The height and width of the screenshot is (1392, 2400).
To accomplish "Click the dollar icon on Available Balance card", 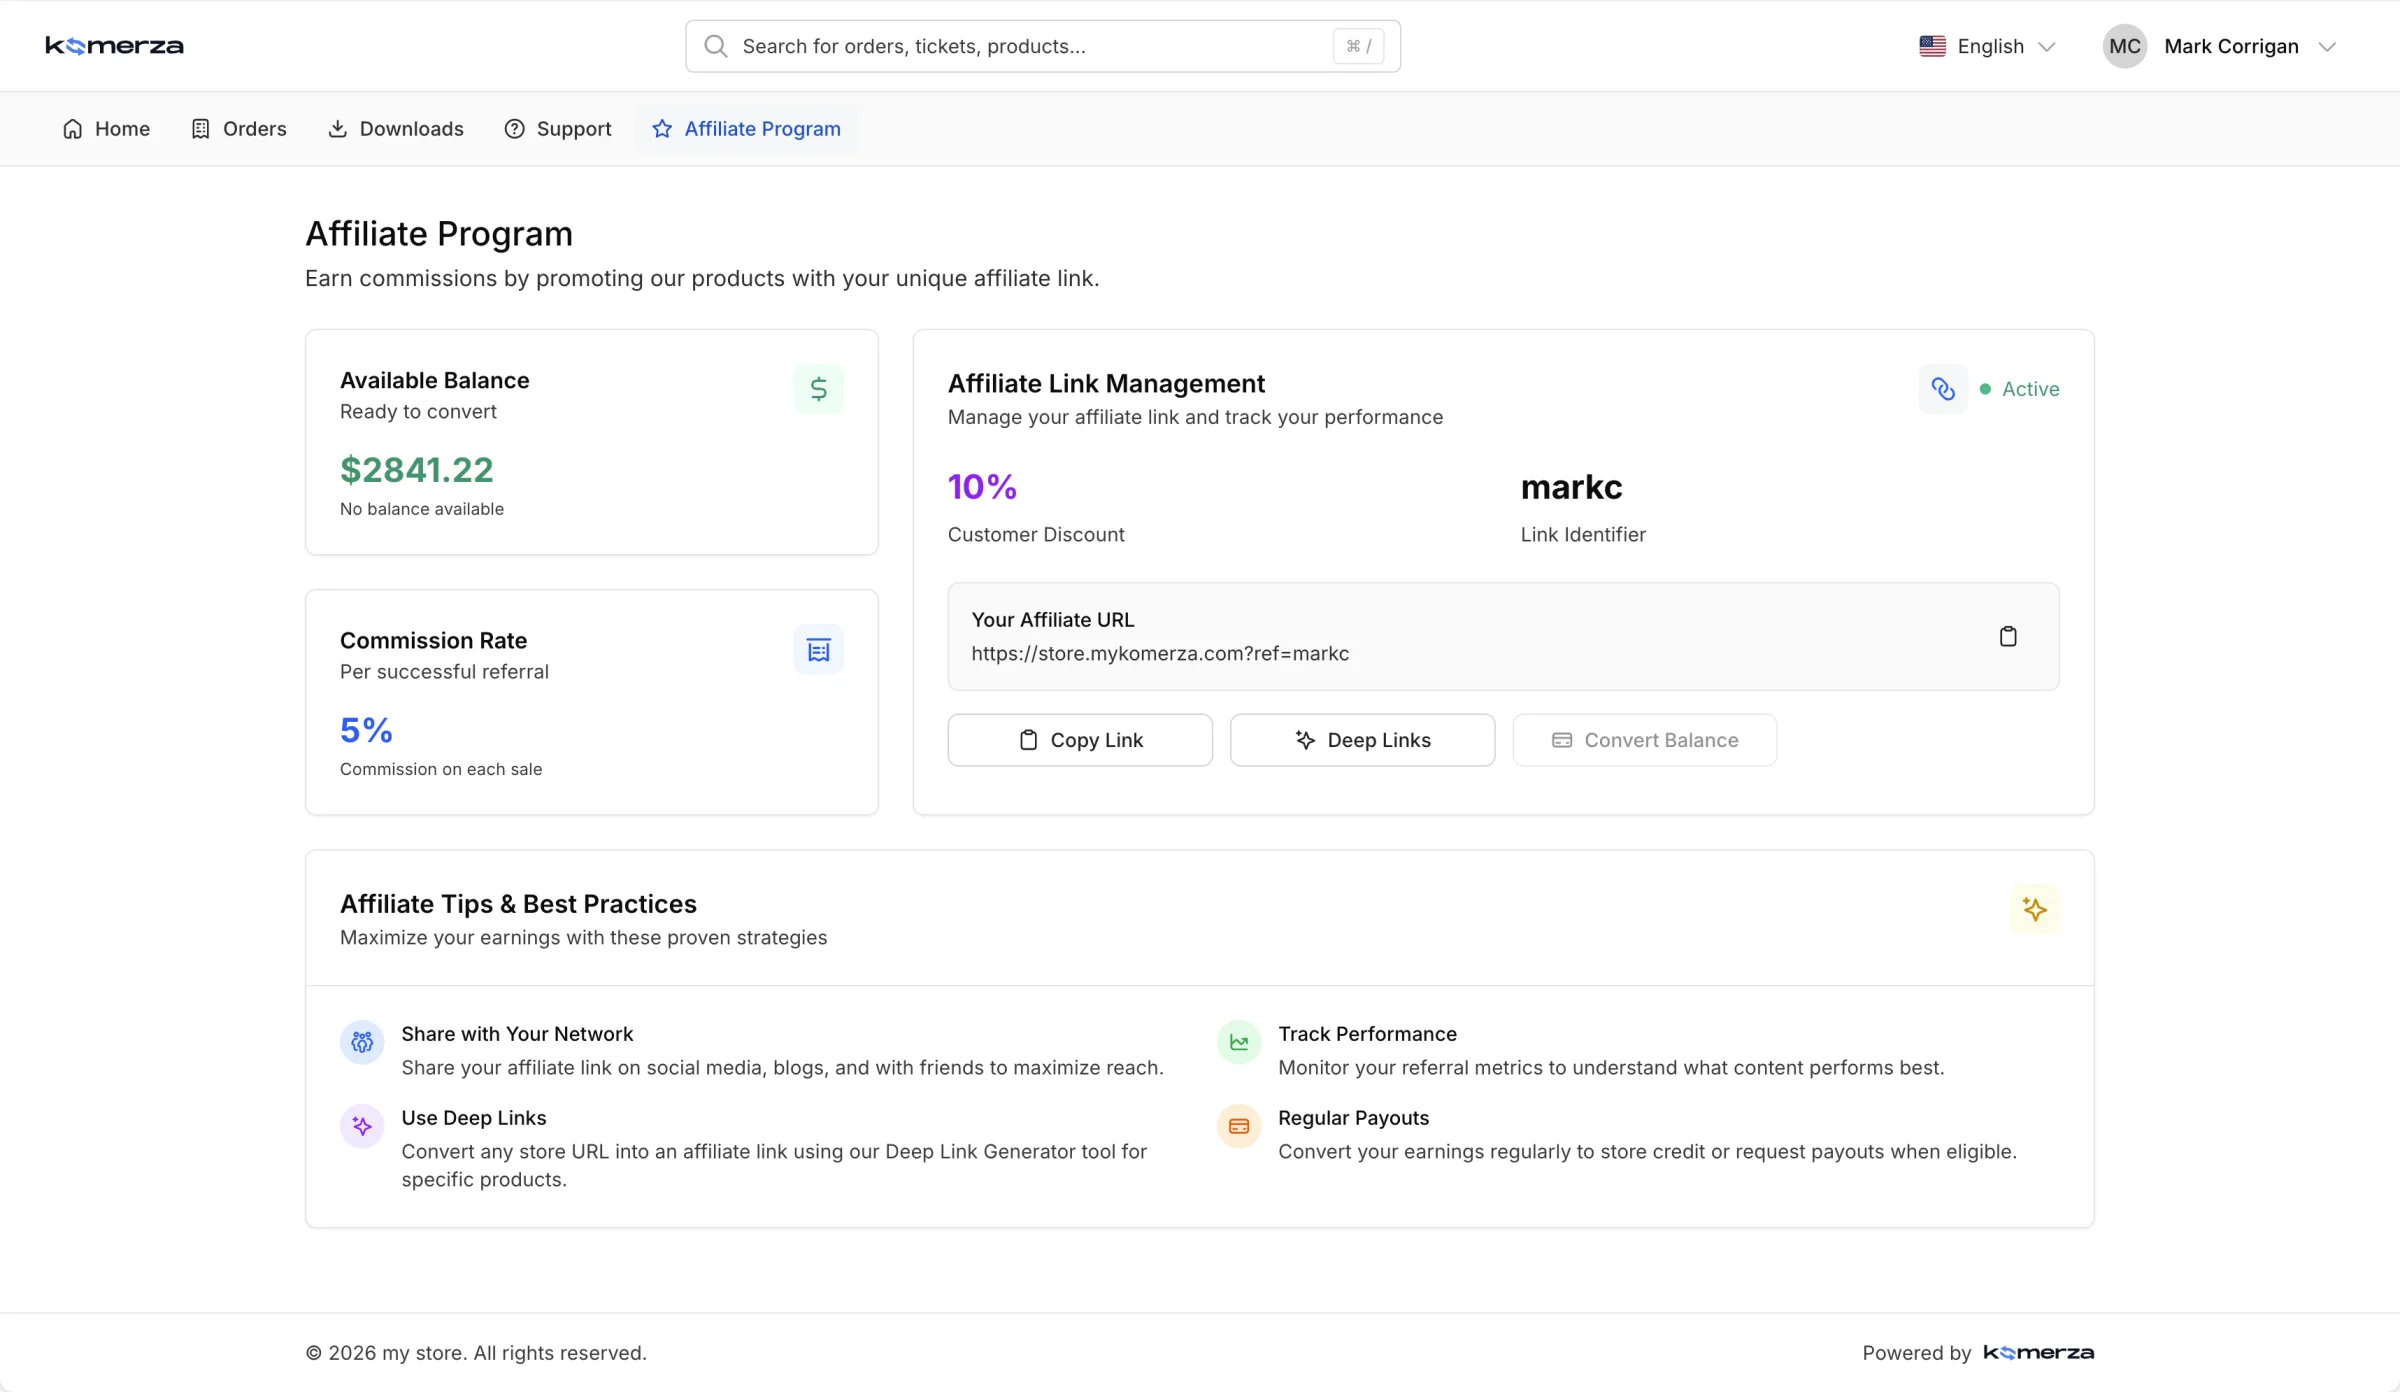I will [x=819, y=388].
